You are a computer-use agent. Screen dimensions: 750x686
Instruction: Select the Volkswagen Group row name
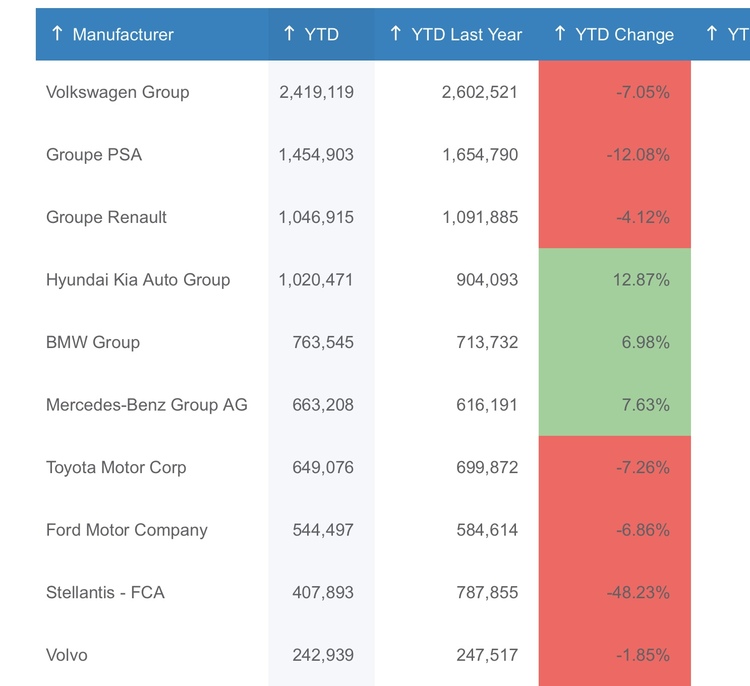tap(118, 92)
